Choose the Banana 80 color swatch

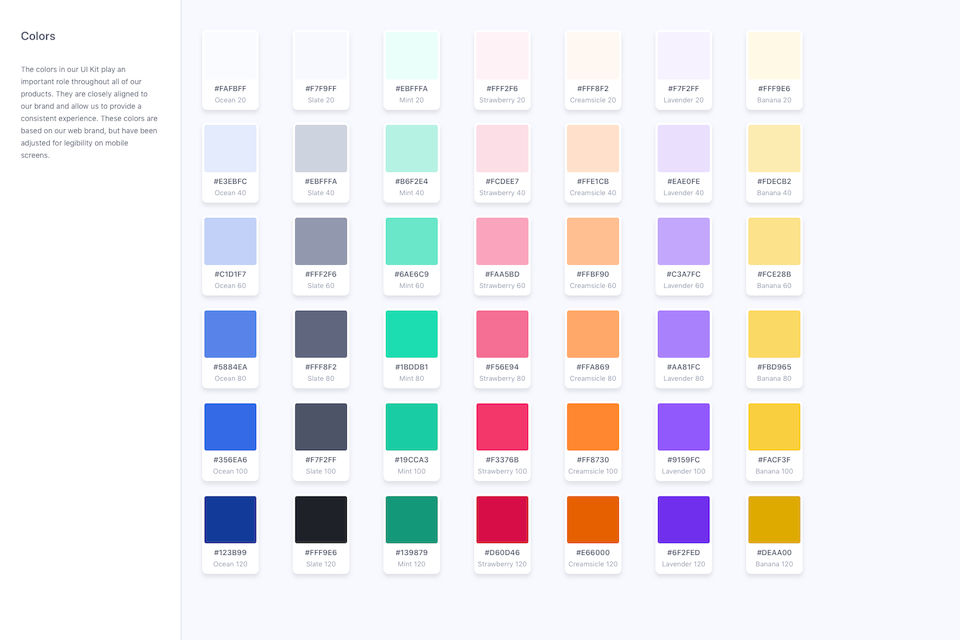point(774,334)
